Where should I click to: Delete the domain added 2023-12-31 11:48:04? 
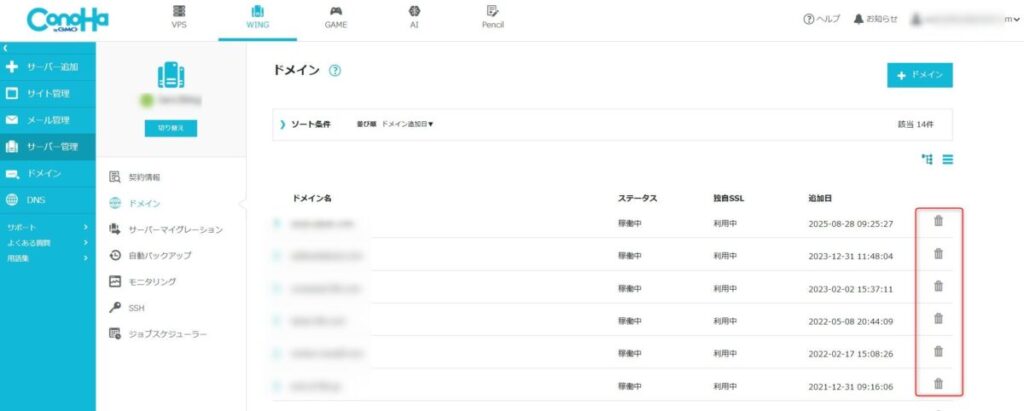pos(938,254)
